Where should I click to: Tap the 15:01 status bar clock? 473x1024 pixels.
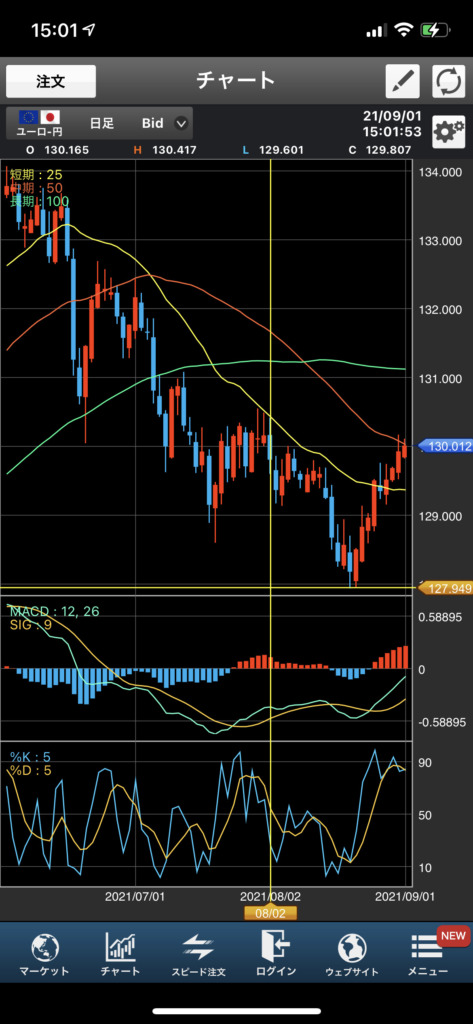click(54, 30)
